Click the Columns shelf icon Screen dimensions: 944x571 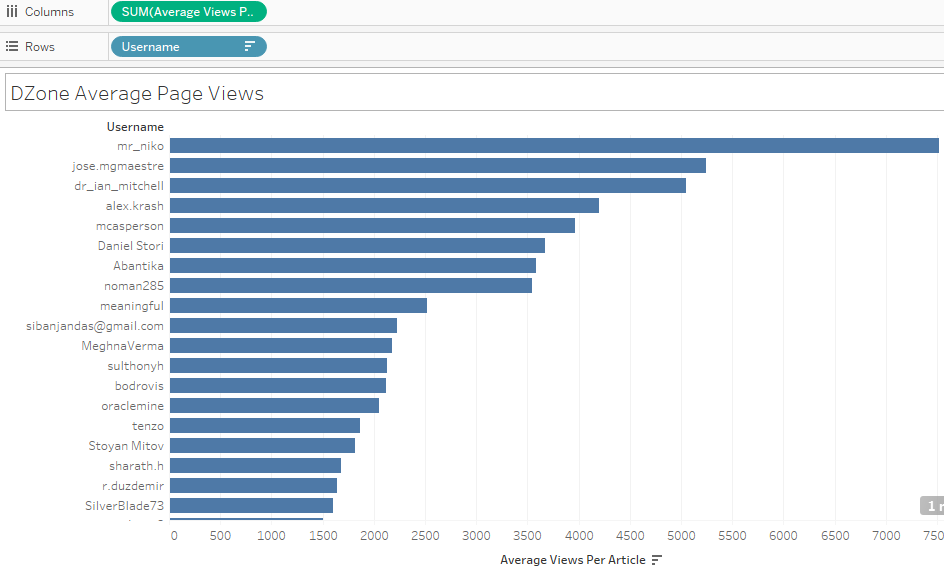click(11, 11)
